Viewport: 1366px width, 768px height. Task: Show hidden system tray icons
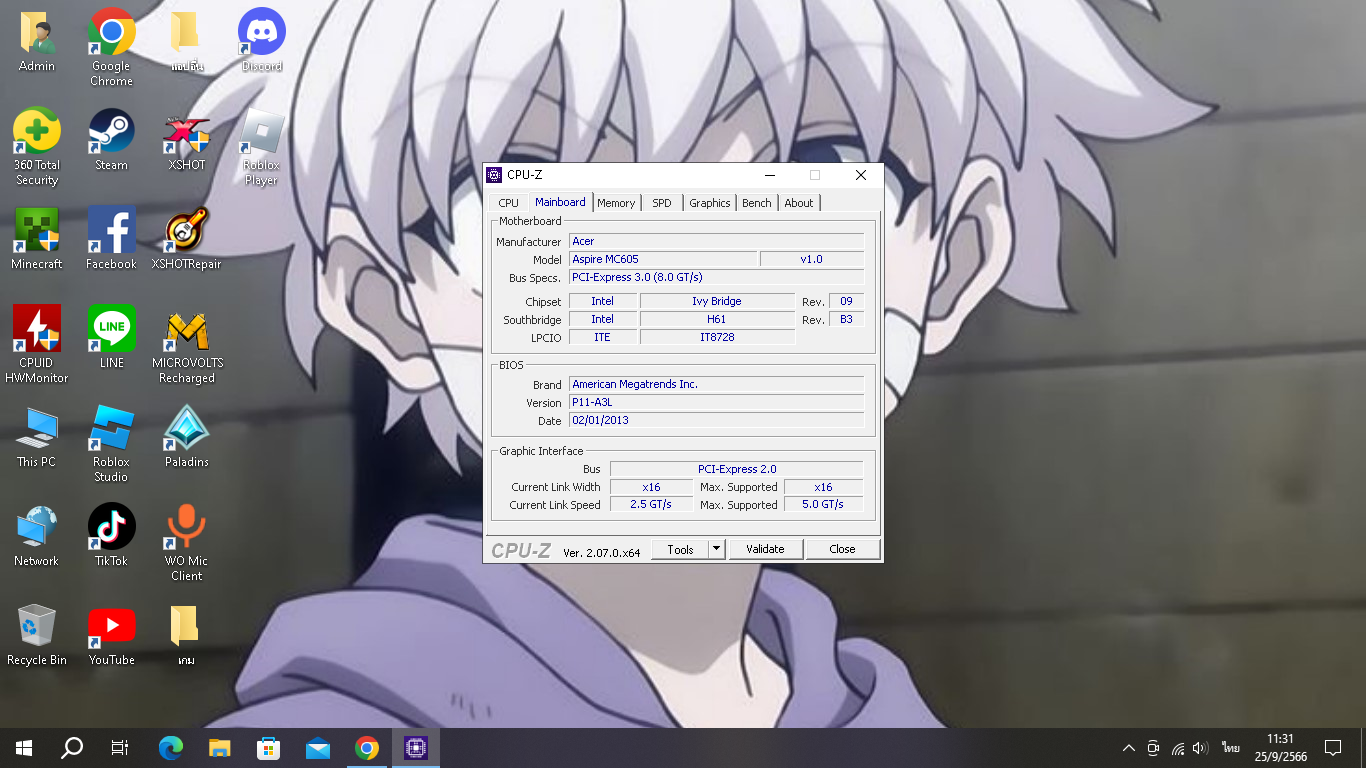click(x=1129, y=748)
